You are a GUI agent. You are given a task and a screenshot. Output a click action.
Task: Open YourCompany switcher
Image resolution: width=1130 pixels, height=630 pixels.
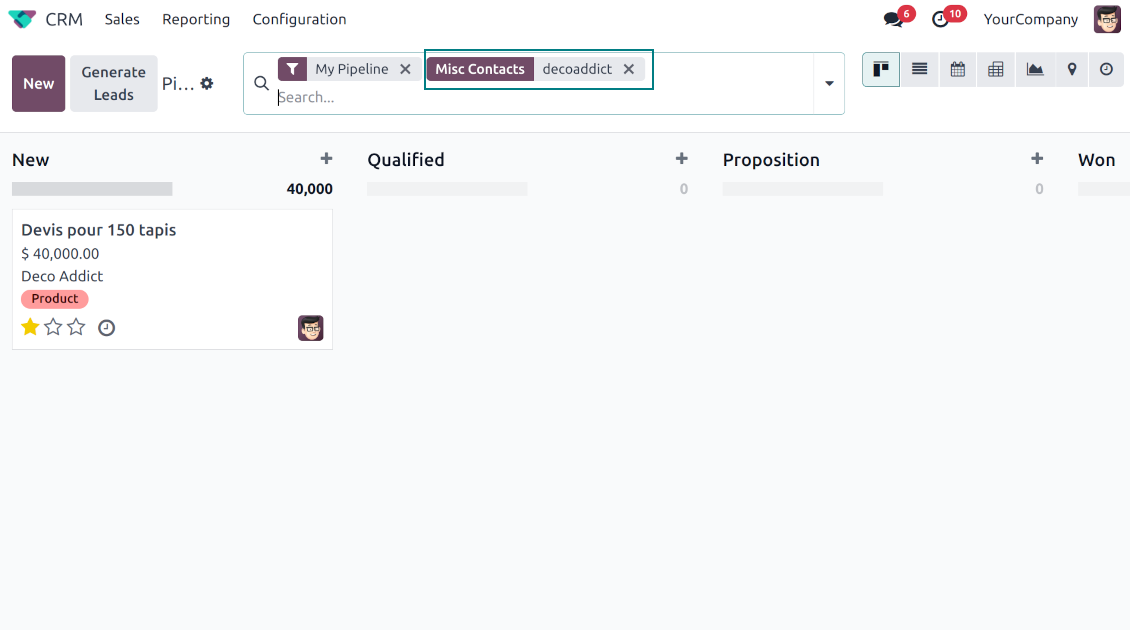point(1030,19)
